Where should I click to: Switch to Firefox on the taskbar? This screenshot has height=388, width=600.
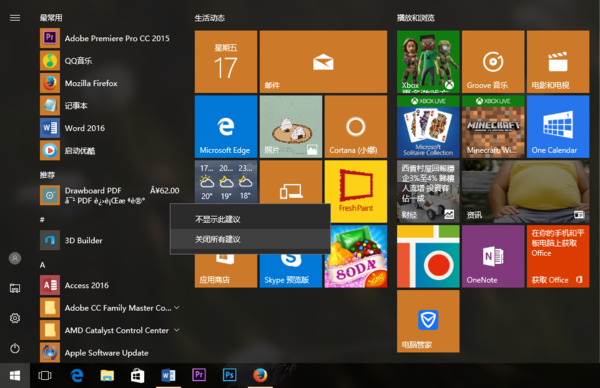coord(260,376)
